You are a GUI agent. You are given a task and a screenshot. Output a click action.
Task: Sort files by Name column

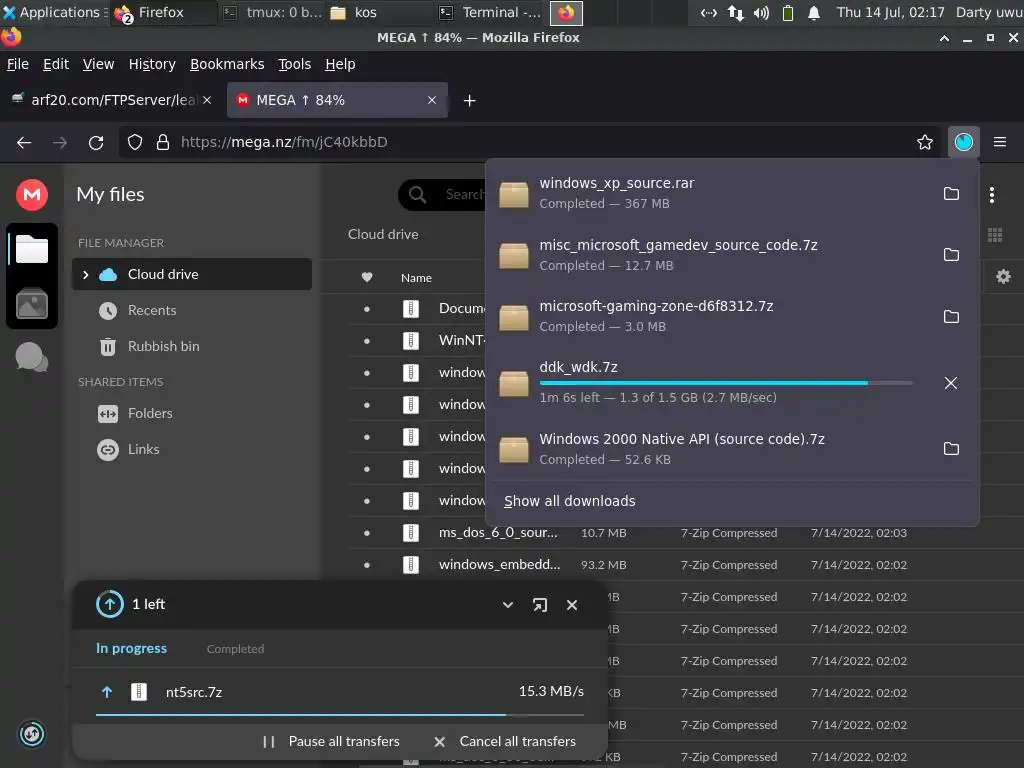tap(416, 278)
